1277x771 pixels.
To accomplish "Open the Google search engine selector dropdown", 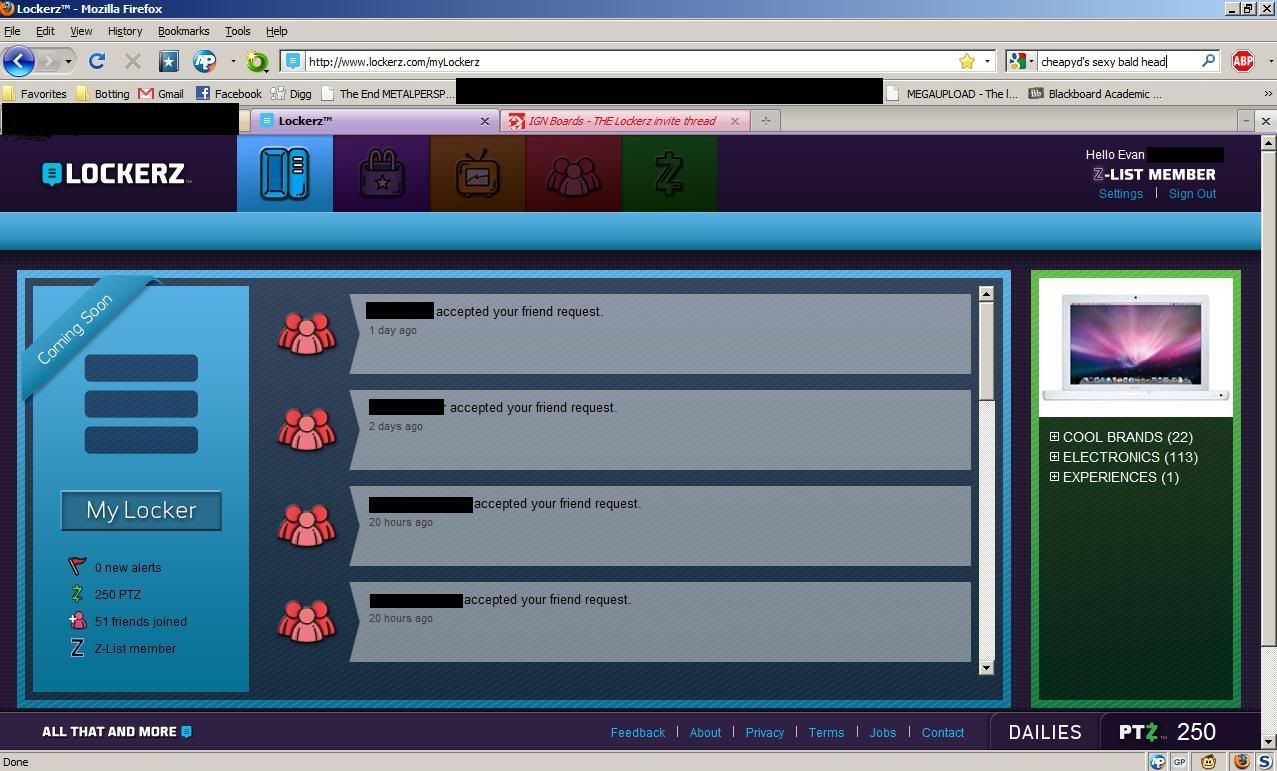I will point(1021,61).
